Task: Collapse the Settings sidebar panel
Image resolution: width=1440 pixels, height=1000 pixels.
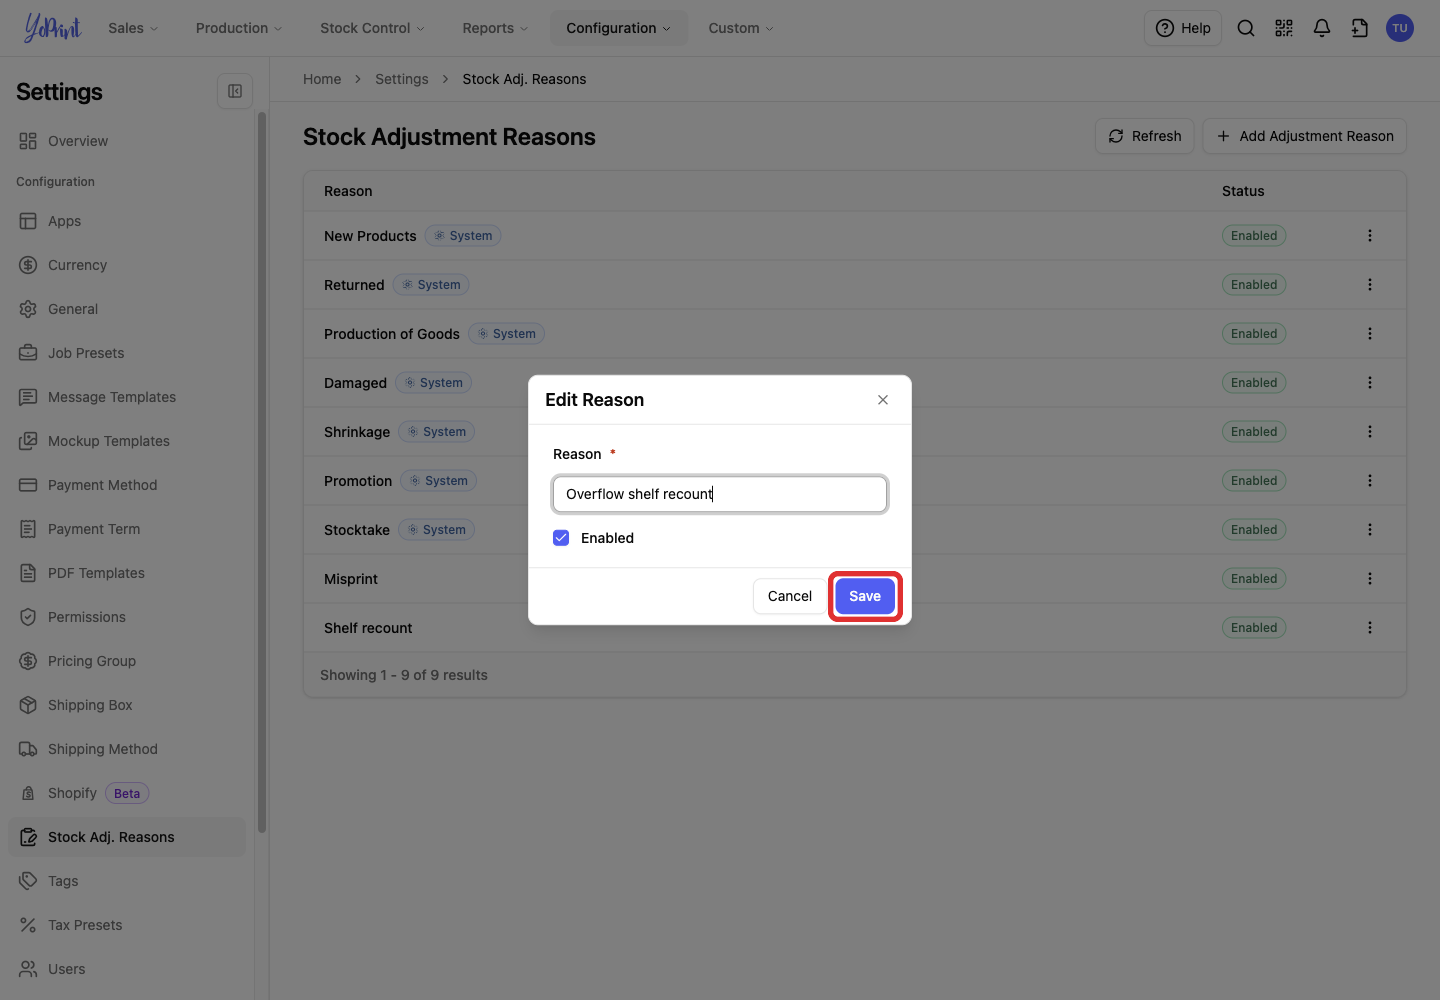Action: click(235, 91)
